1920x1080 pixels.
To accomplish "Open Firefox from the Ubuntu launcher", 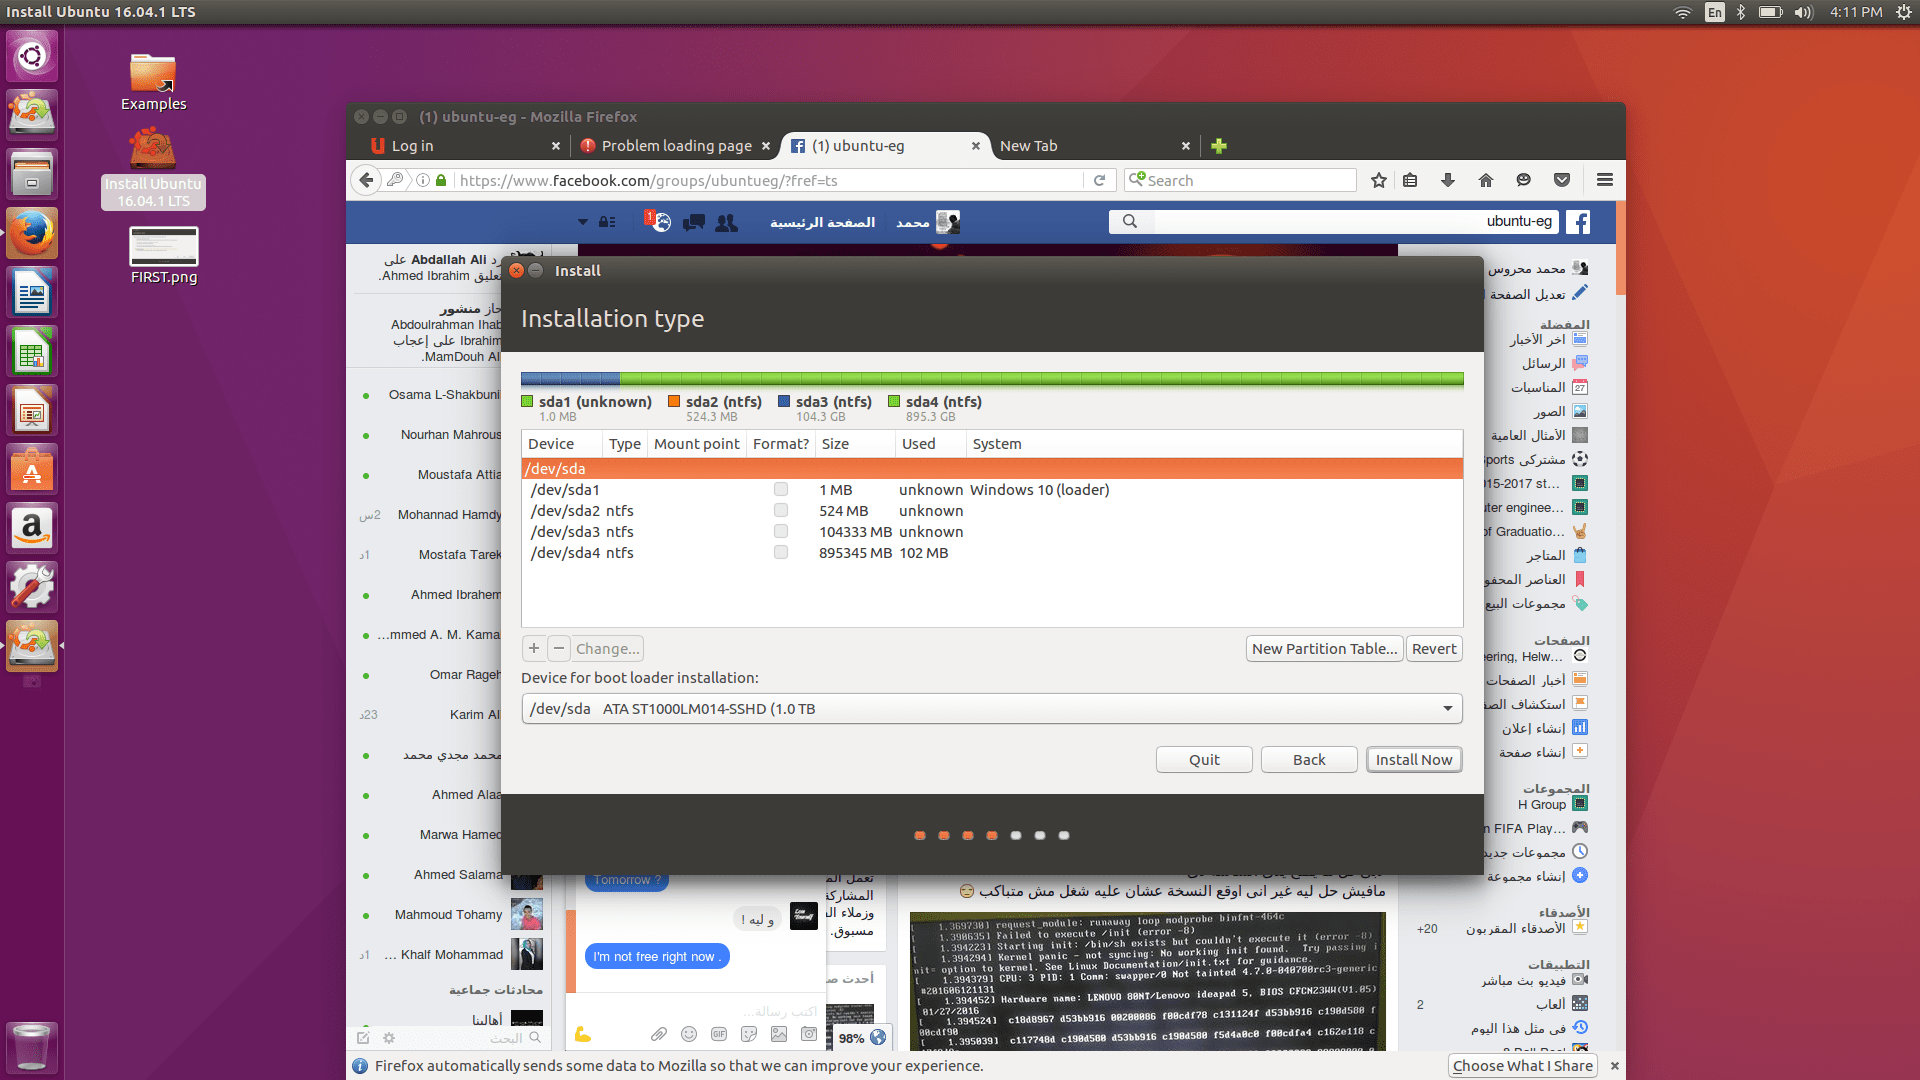I will 32,232.
